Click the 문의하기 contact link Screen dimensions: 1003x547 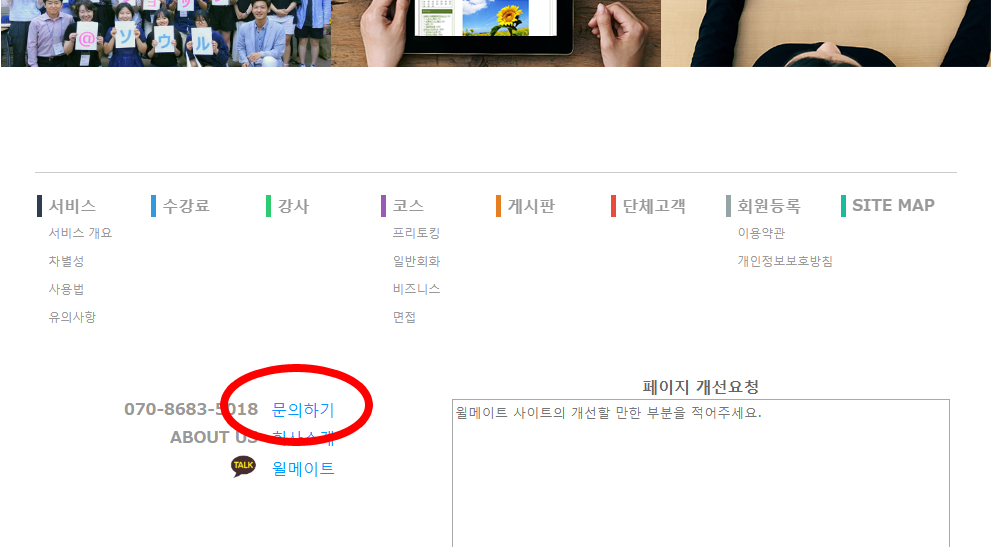tap(303, 410)
